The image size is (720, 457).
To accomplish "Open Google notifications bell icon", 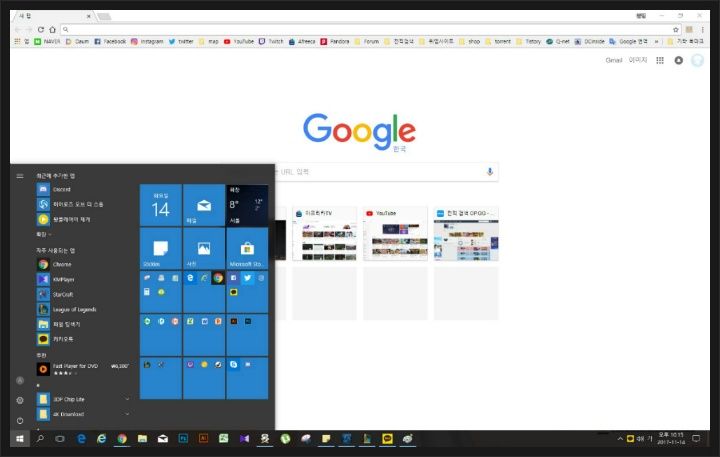I will [x=679, y=60].
